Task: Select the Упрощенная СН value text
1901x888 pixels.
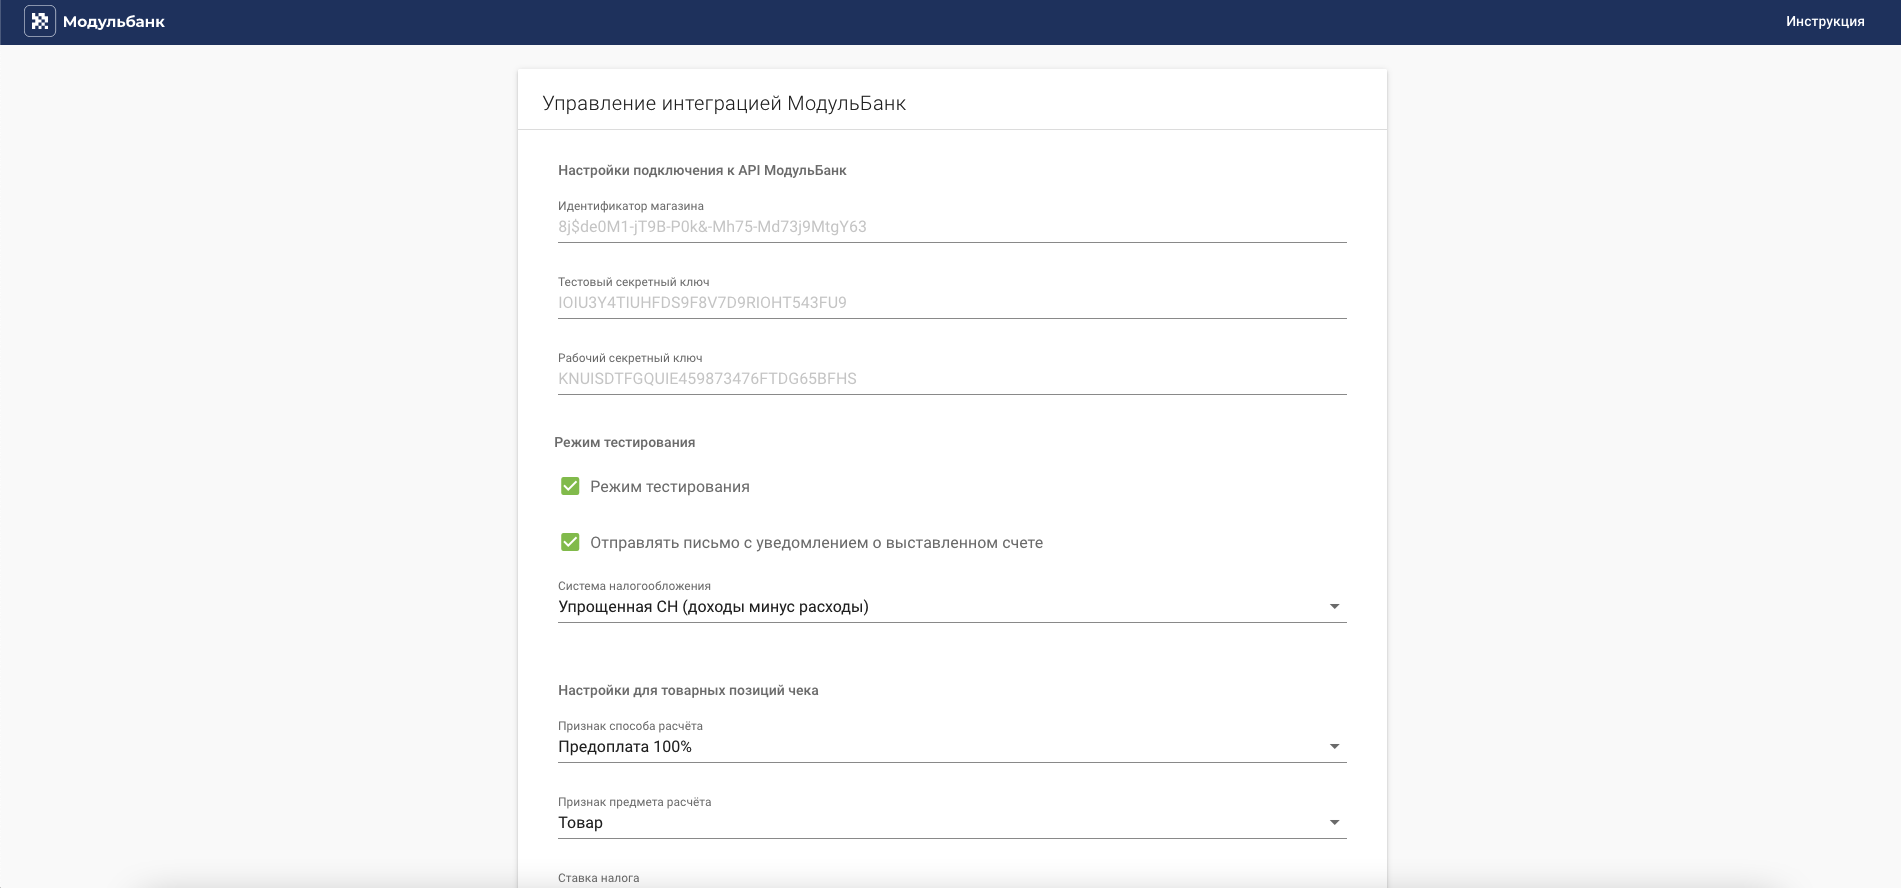Action: click(x=713, y=607)
